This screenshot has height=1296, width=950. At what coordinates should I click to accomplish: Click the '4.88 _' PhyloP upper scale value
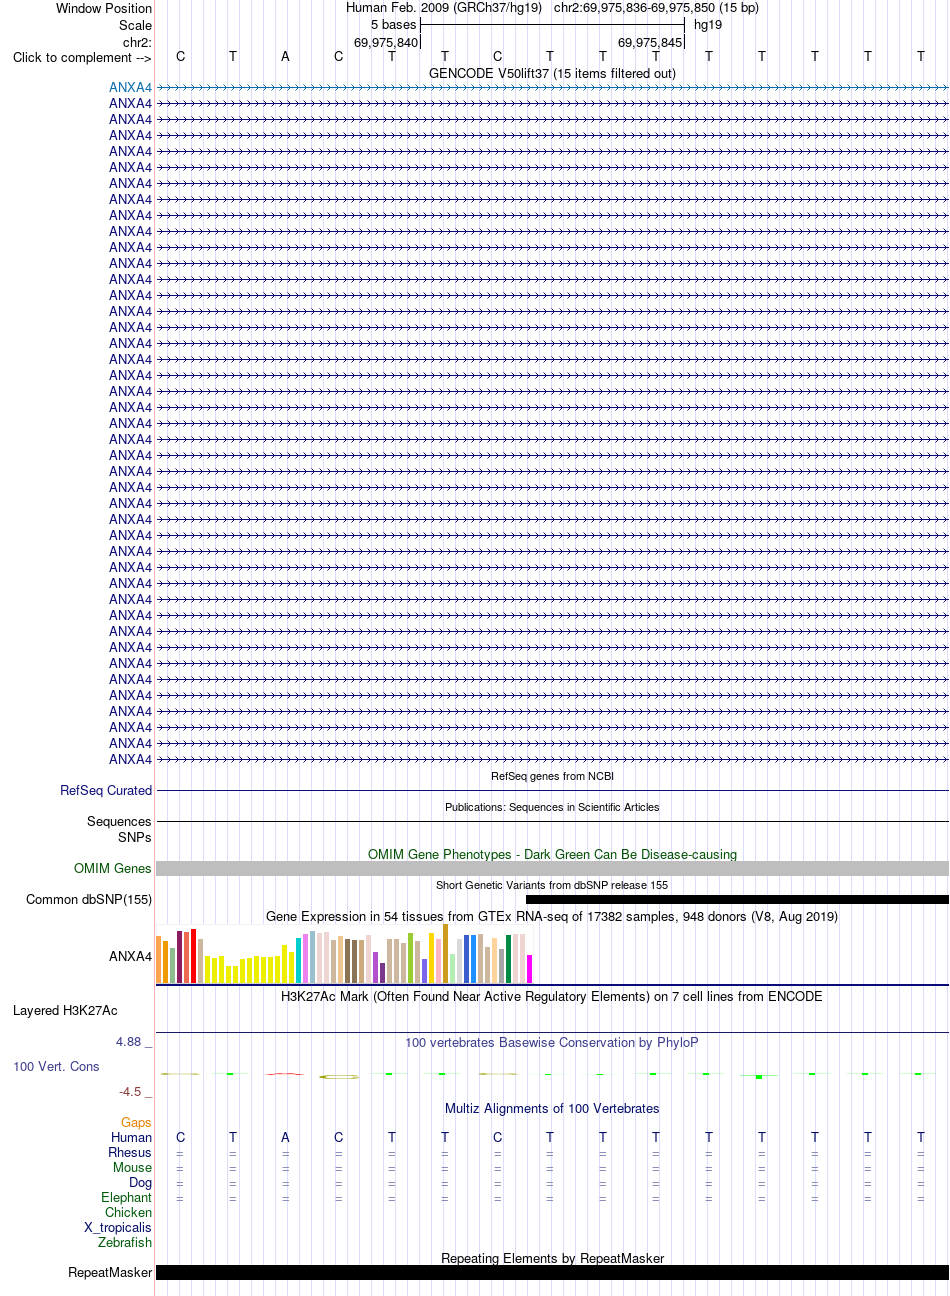134,1042
